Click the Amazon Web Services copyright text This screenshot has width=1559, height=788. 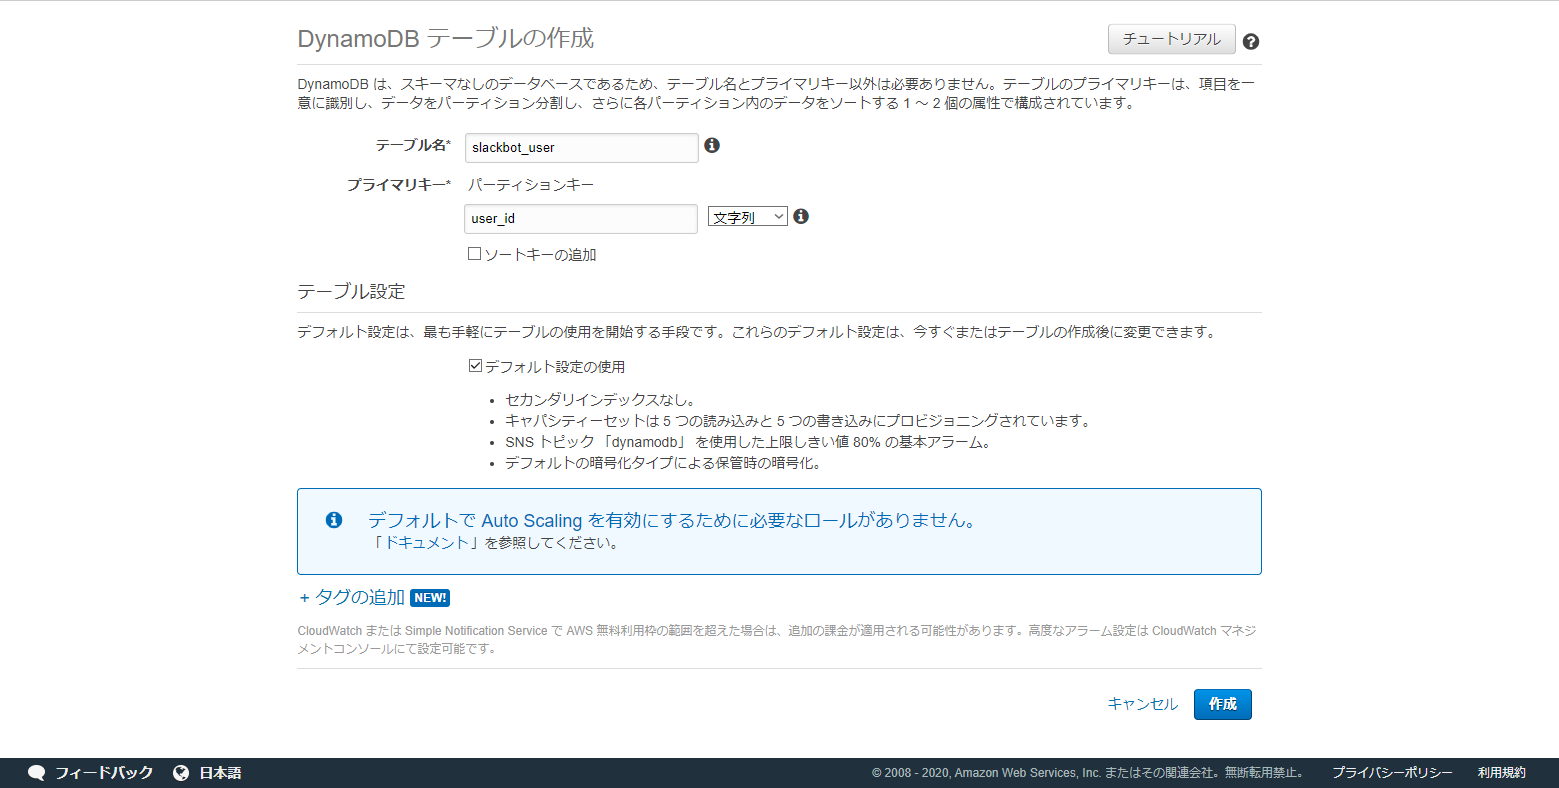[x=1089, y=773]
